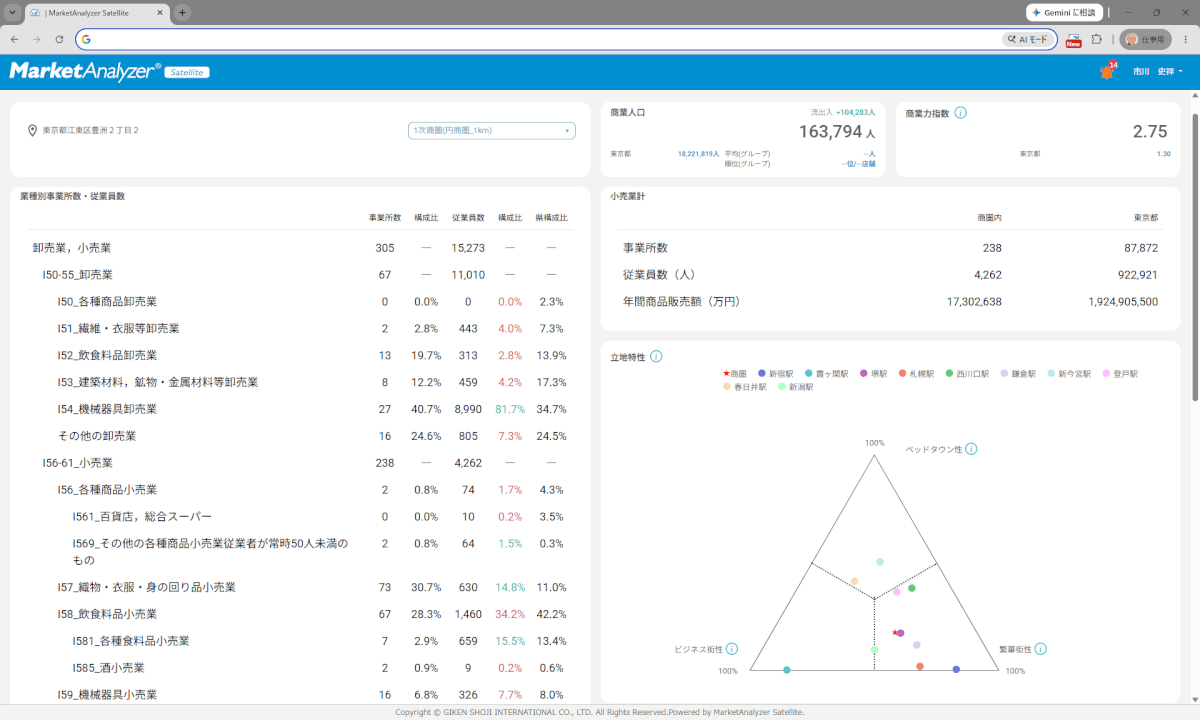Viewport: 1200px width, 720px height.
Task: Go back with the browser back arrow
Action: click(x=14, y=39)
